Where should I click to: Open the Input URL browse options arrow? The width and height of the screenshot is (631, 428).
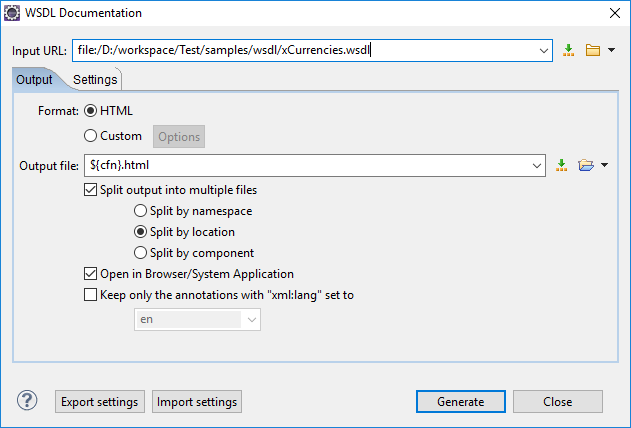click(611, 50)
